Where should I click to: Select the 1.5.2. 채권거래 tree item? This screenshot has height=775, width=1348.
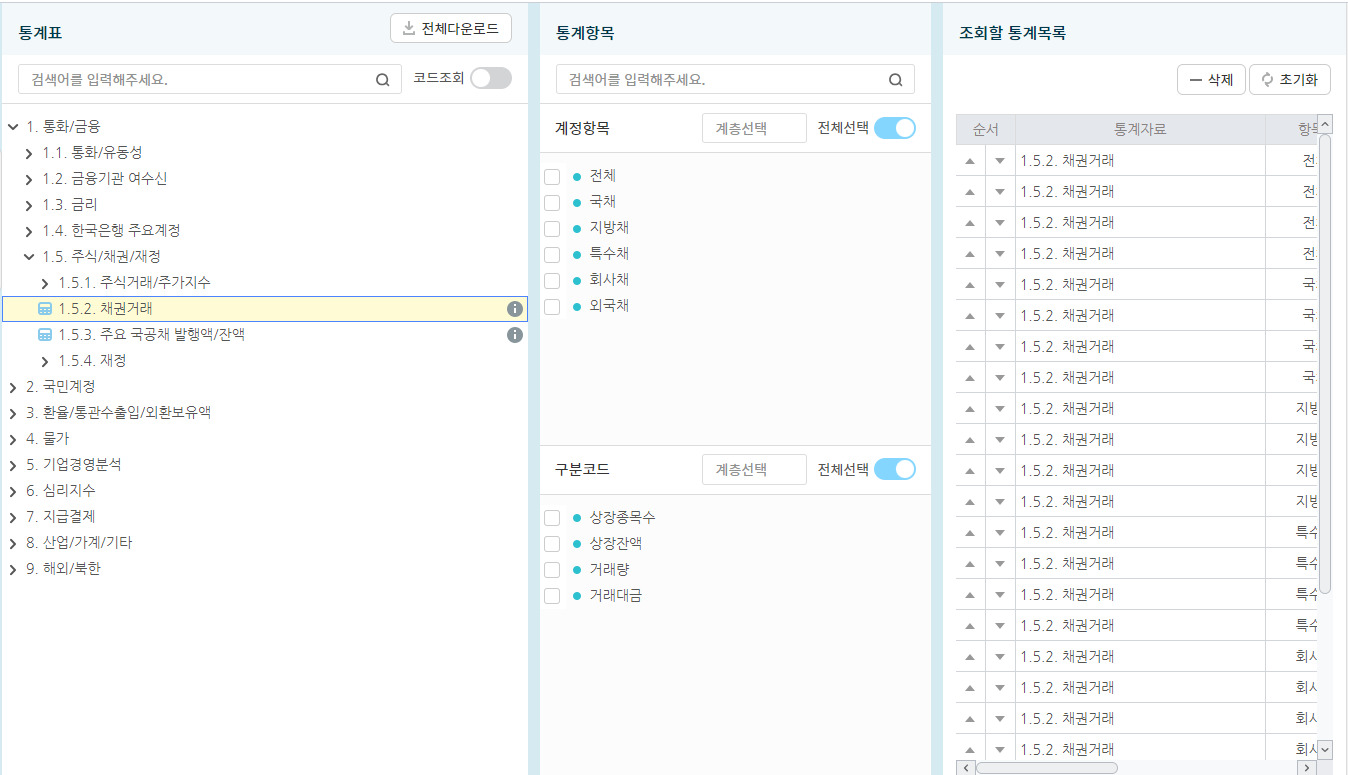[x=265, y=309]
